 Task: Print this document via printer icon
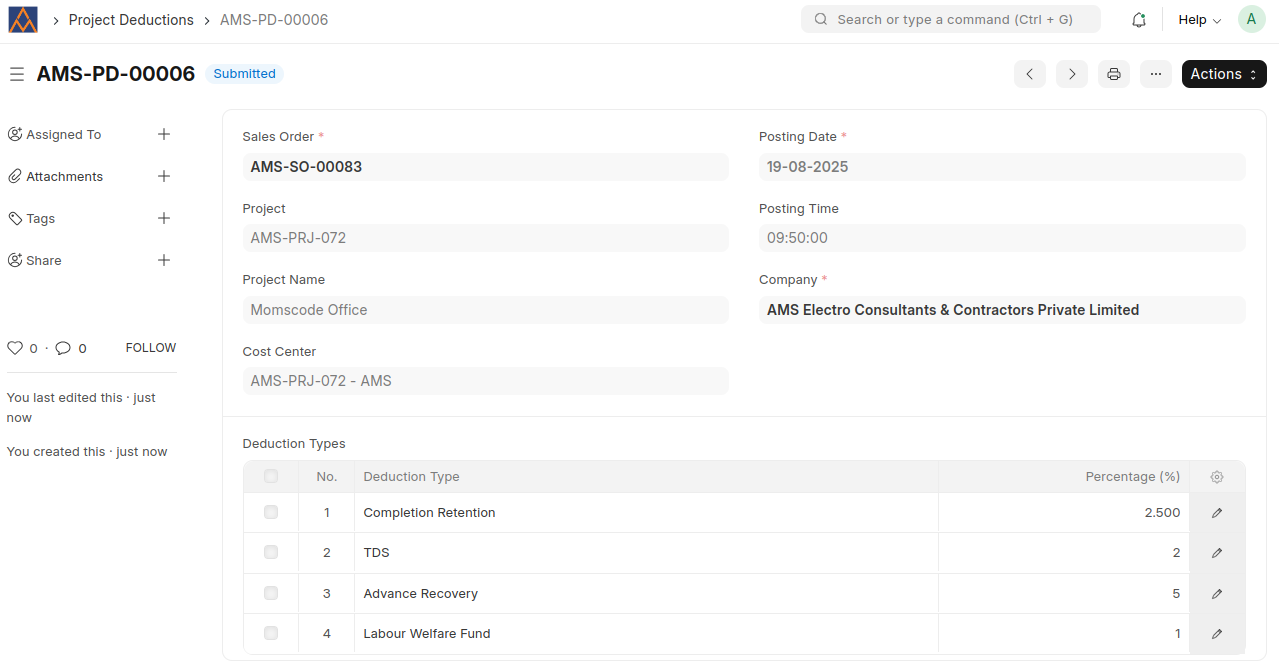1114,74
